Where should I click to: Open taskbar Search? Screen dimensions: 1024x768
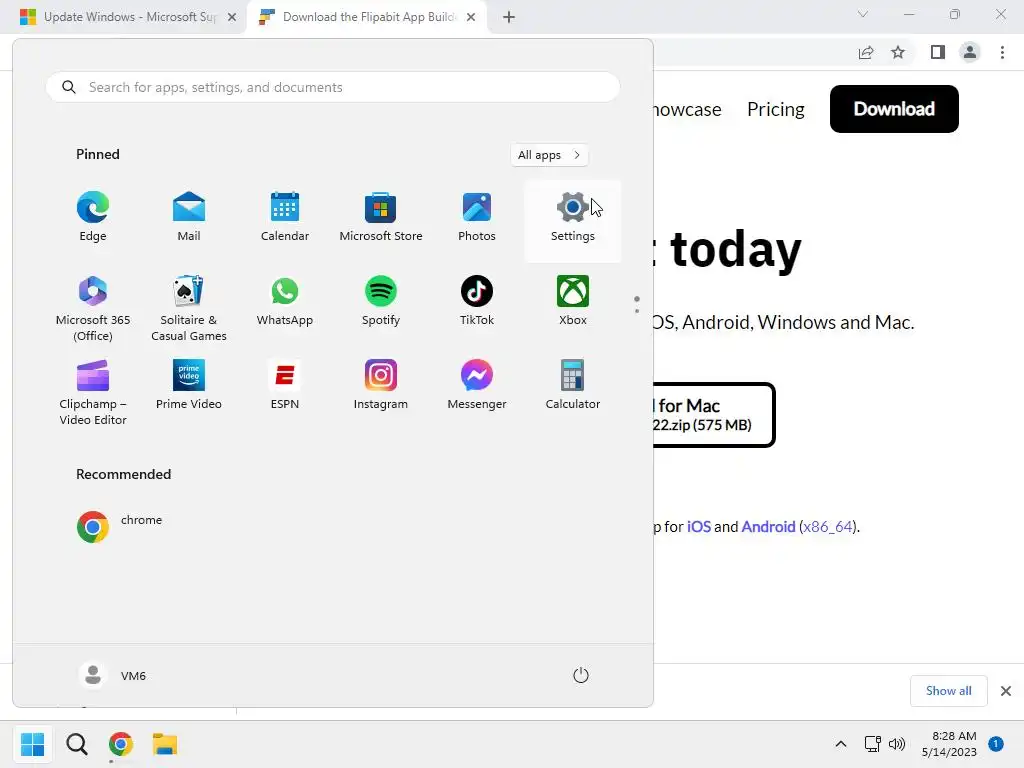pos(76,744)
